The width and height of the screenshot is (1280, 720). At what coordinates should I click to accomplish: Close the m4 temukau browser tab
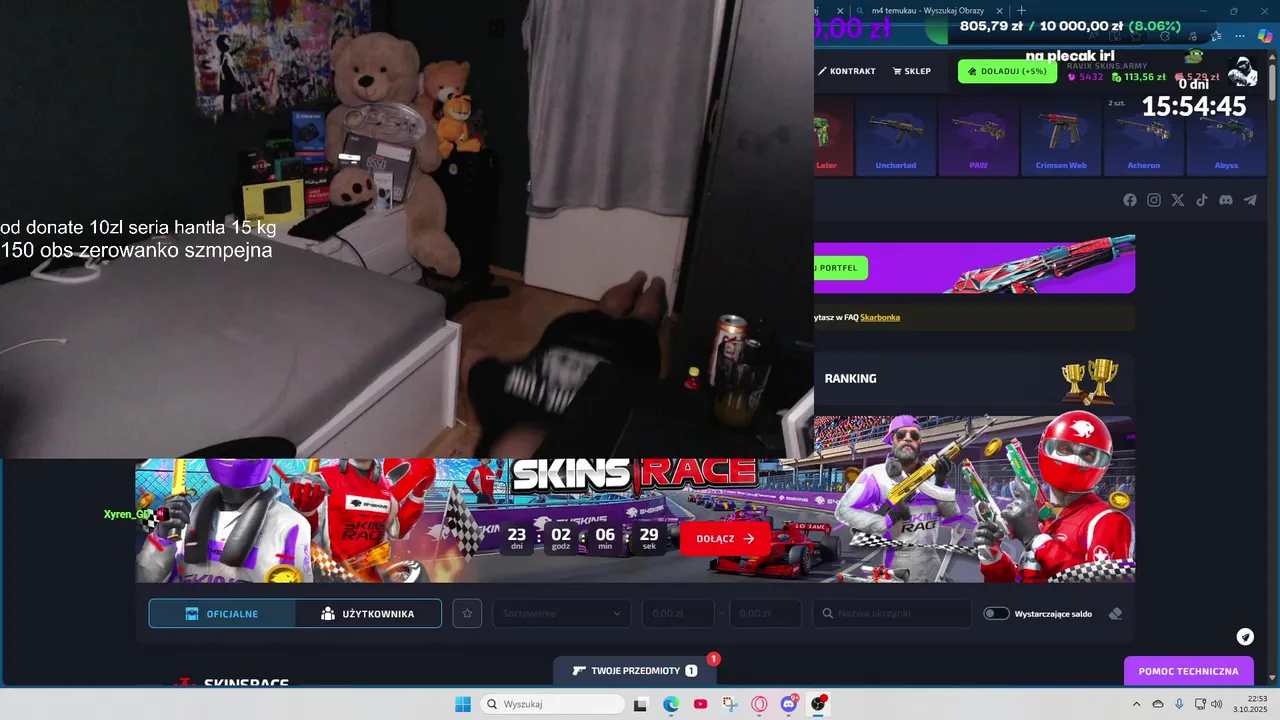tap(999, 10)
